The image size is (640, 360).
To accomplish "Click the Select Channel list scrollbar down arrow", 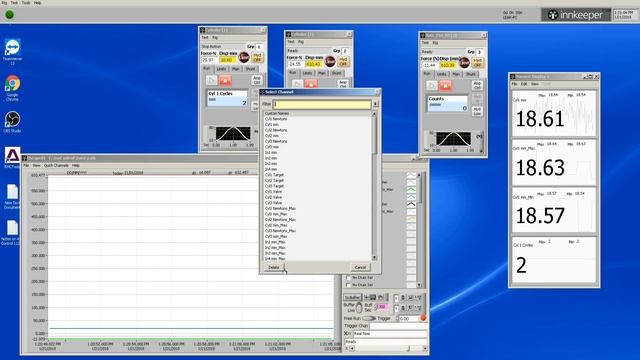I will (x=374, y=258).
